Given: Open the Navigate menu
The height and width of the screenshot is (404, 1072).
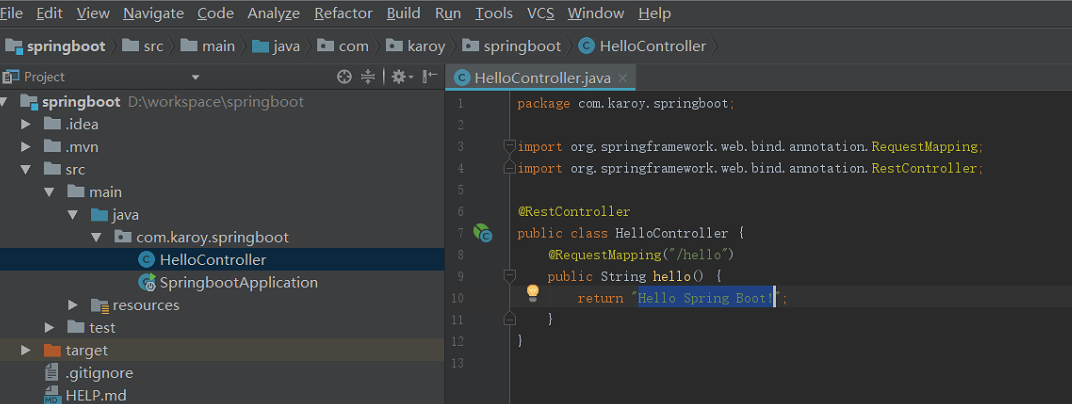Looking at the screenshot, I should [x=153, y=13].
